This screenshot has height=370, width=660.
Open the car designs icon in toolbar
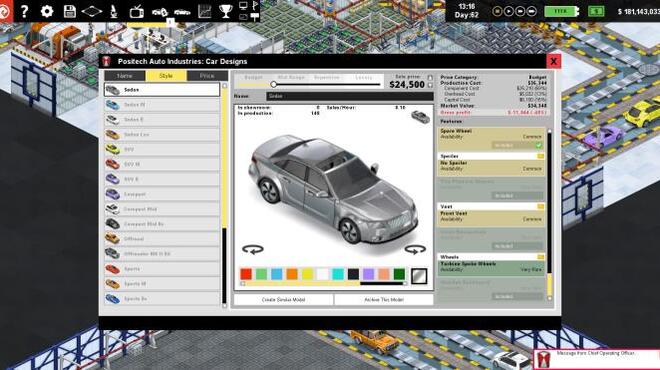pyautogui.click(x=182, y=12)
